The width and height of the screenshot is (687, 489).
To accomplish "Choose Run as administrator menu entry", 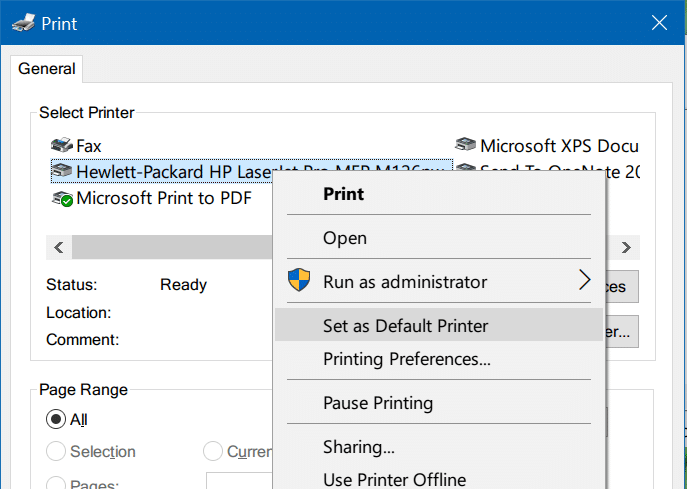I will (x=439, y=282).
